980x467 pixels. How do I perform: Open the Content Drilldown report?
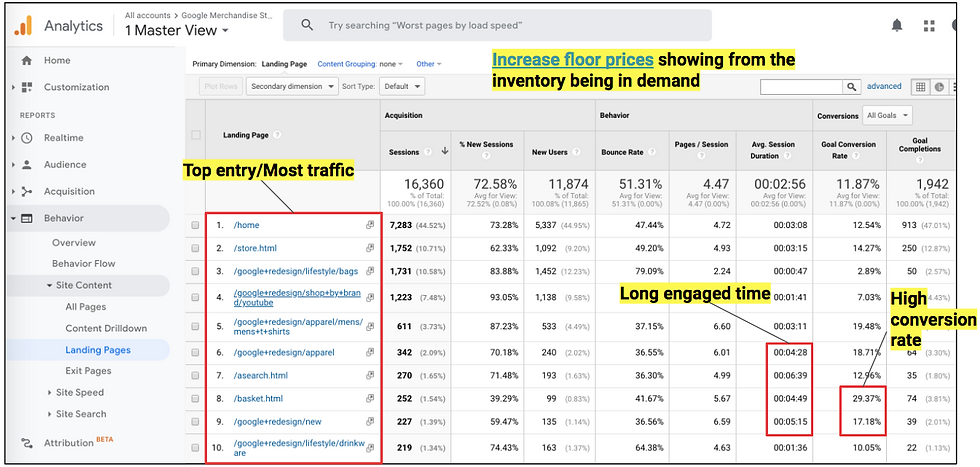(106, 328)
